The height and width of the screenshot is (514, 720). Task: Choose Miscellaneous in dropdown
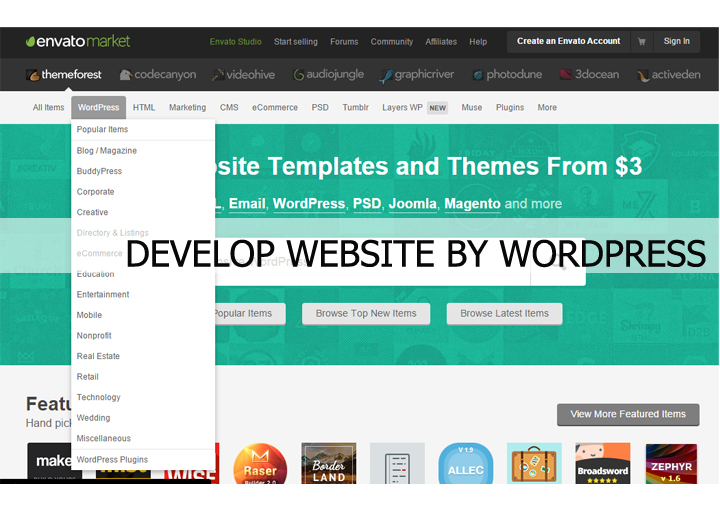click(x=143, y=439)
